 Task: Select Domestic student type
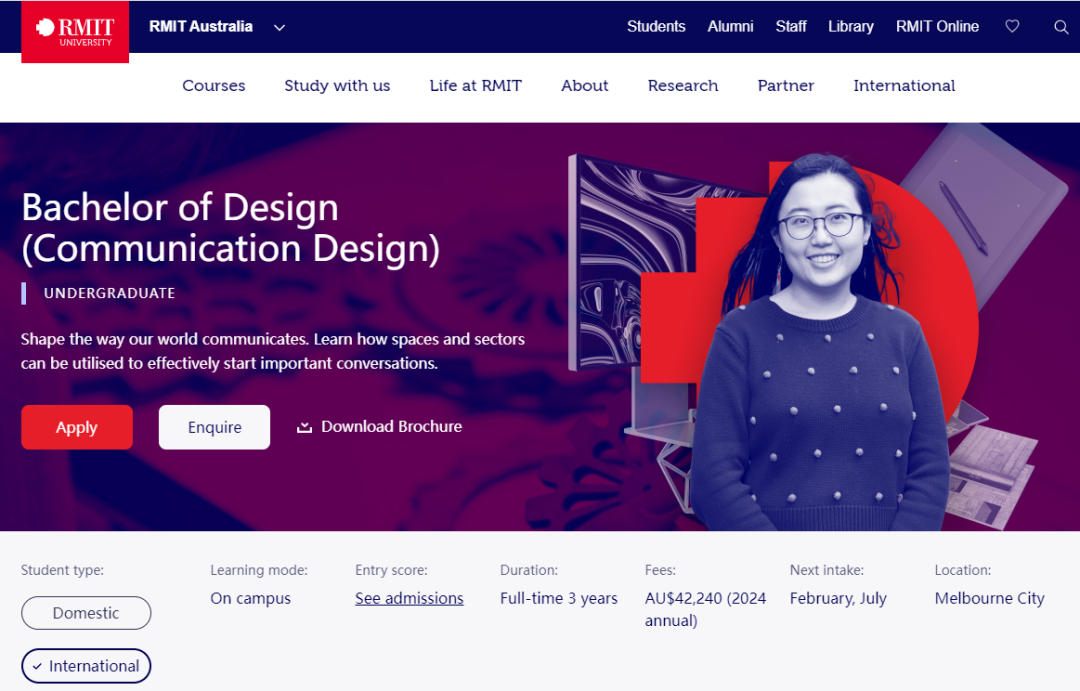click(86, 612)
